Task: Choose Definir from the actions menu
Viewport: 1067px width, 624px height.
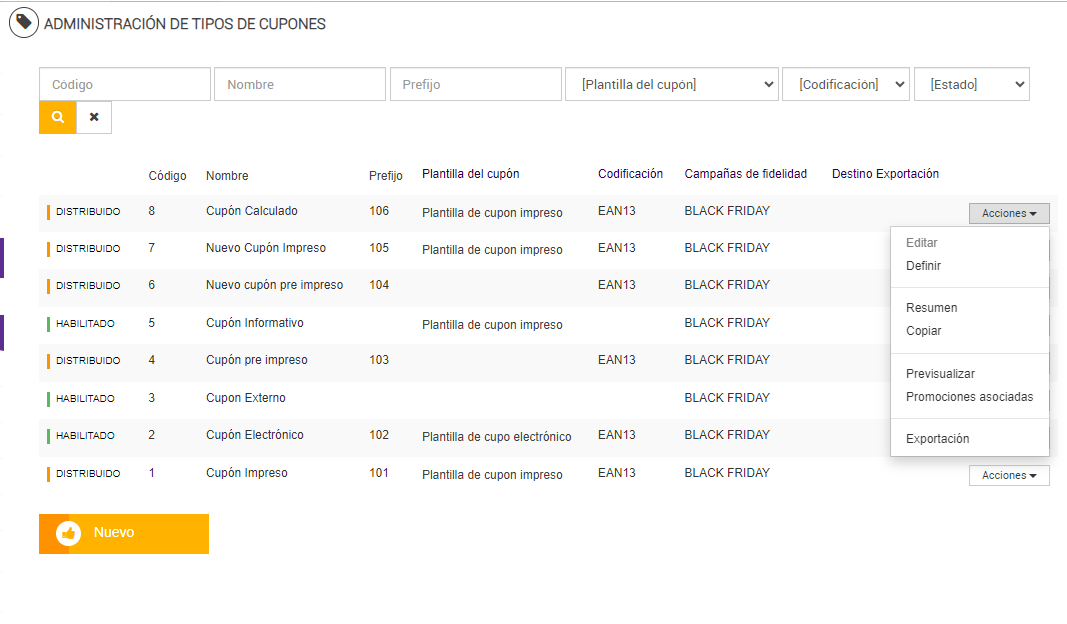Action: [923, 266]
